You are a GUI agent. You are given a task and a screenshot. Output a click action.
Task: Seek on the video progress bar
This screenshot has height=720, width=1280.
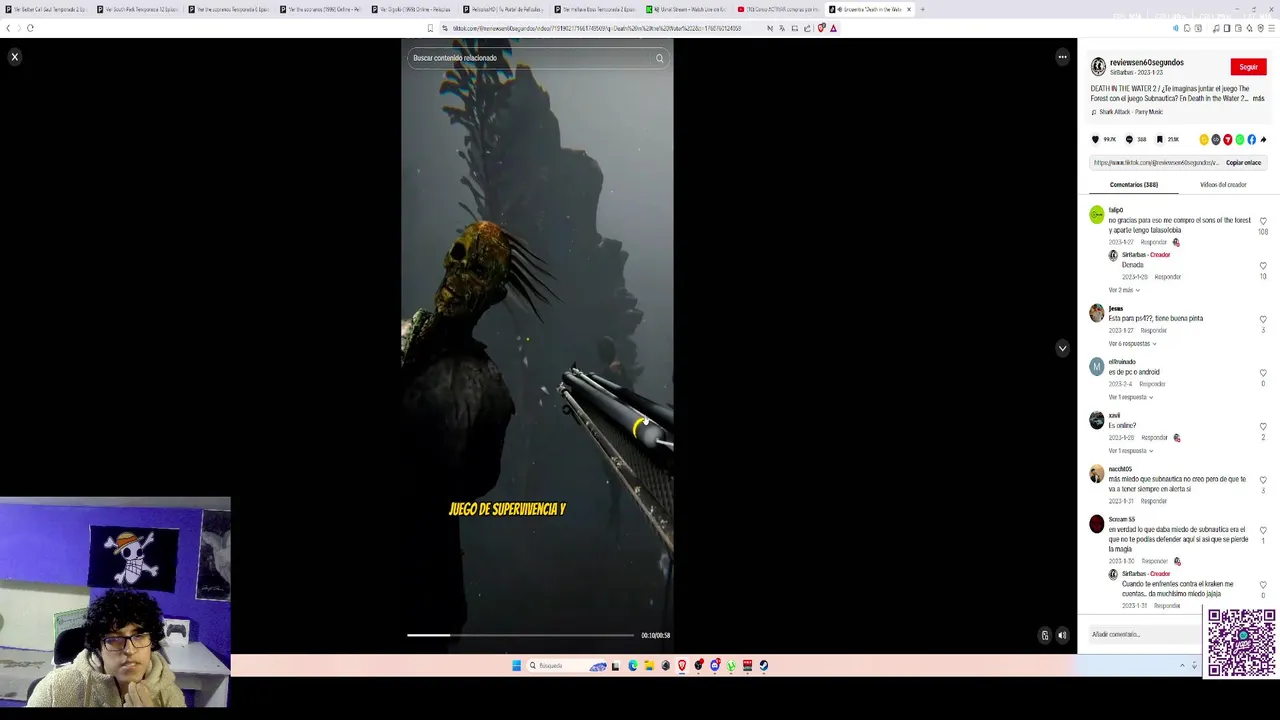(x=520, y=635)
